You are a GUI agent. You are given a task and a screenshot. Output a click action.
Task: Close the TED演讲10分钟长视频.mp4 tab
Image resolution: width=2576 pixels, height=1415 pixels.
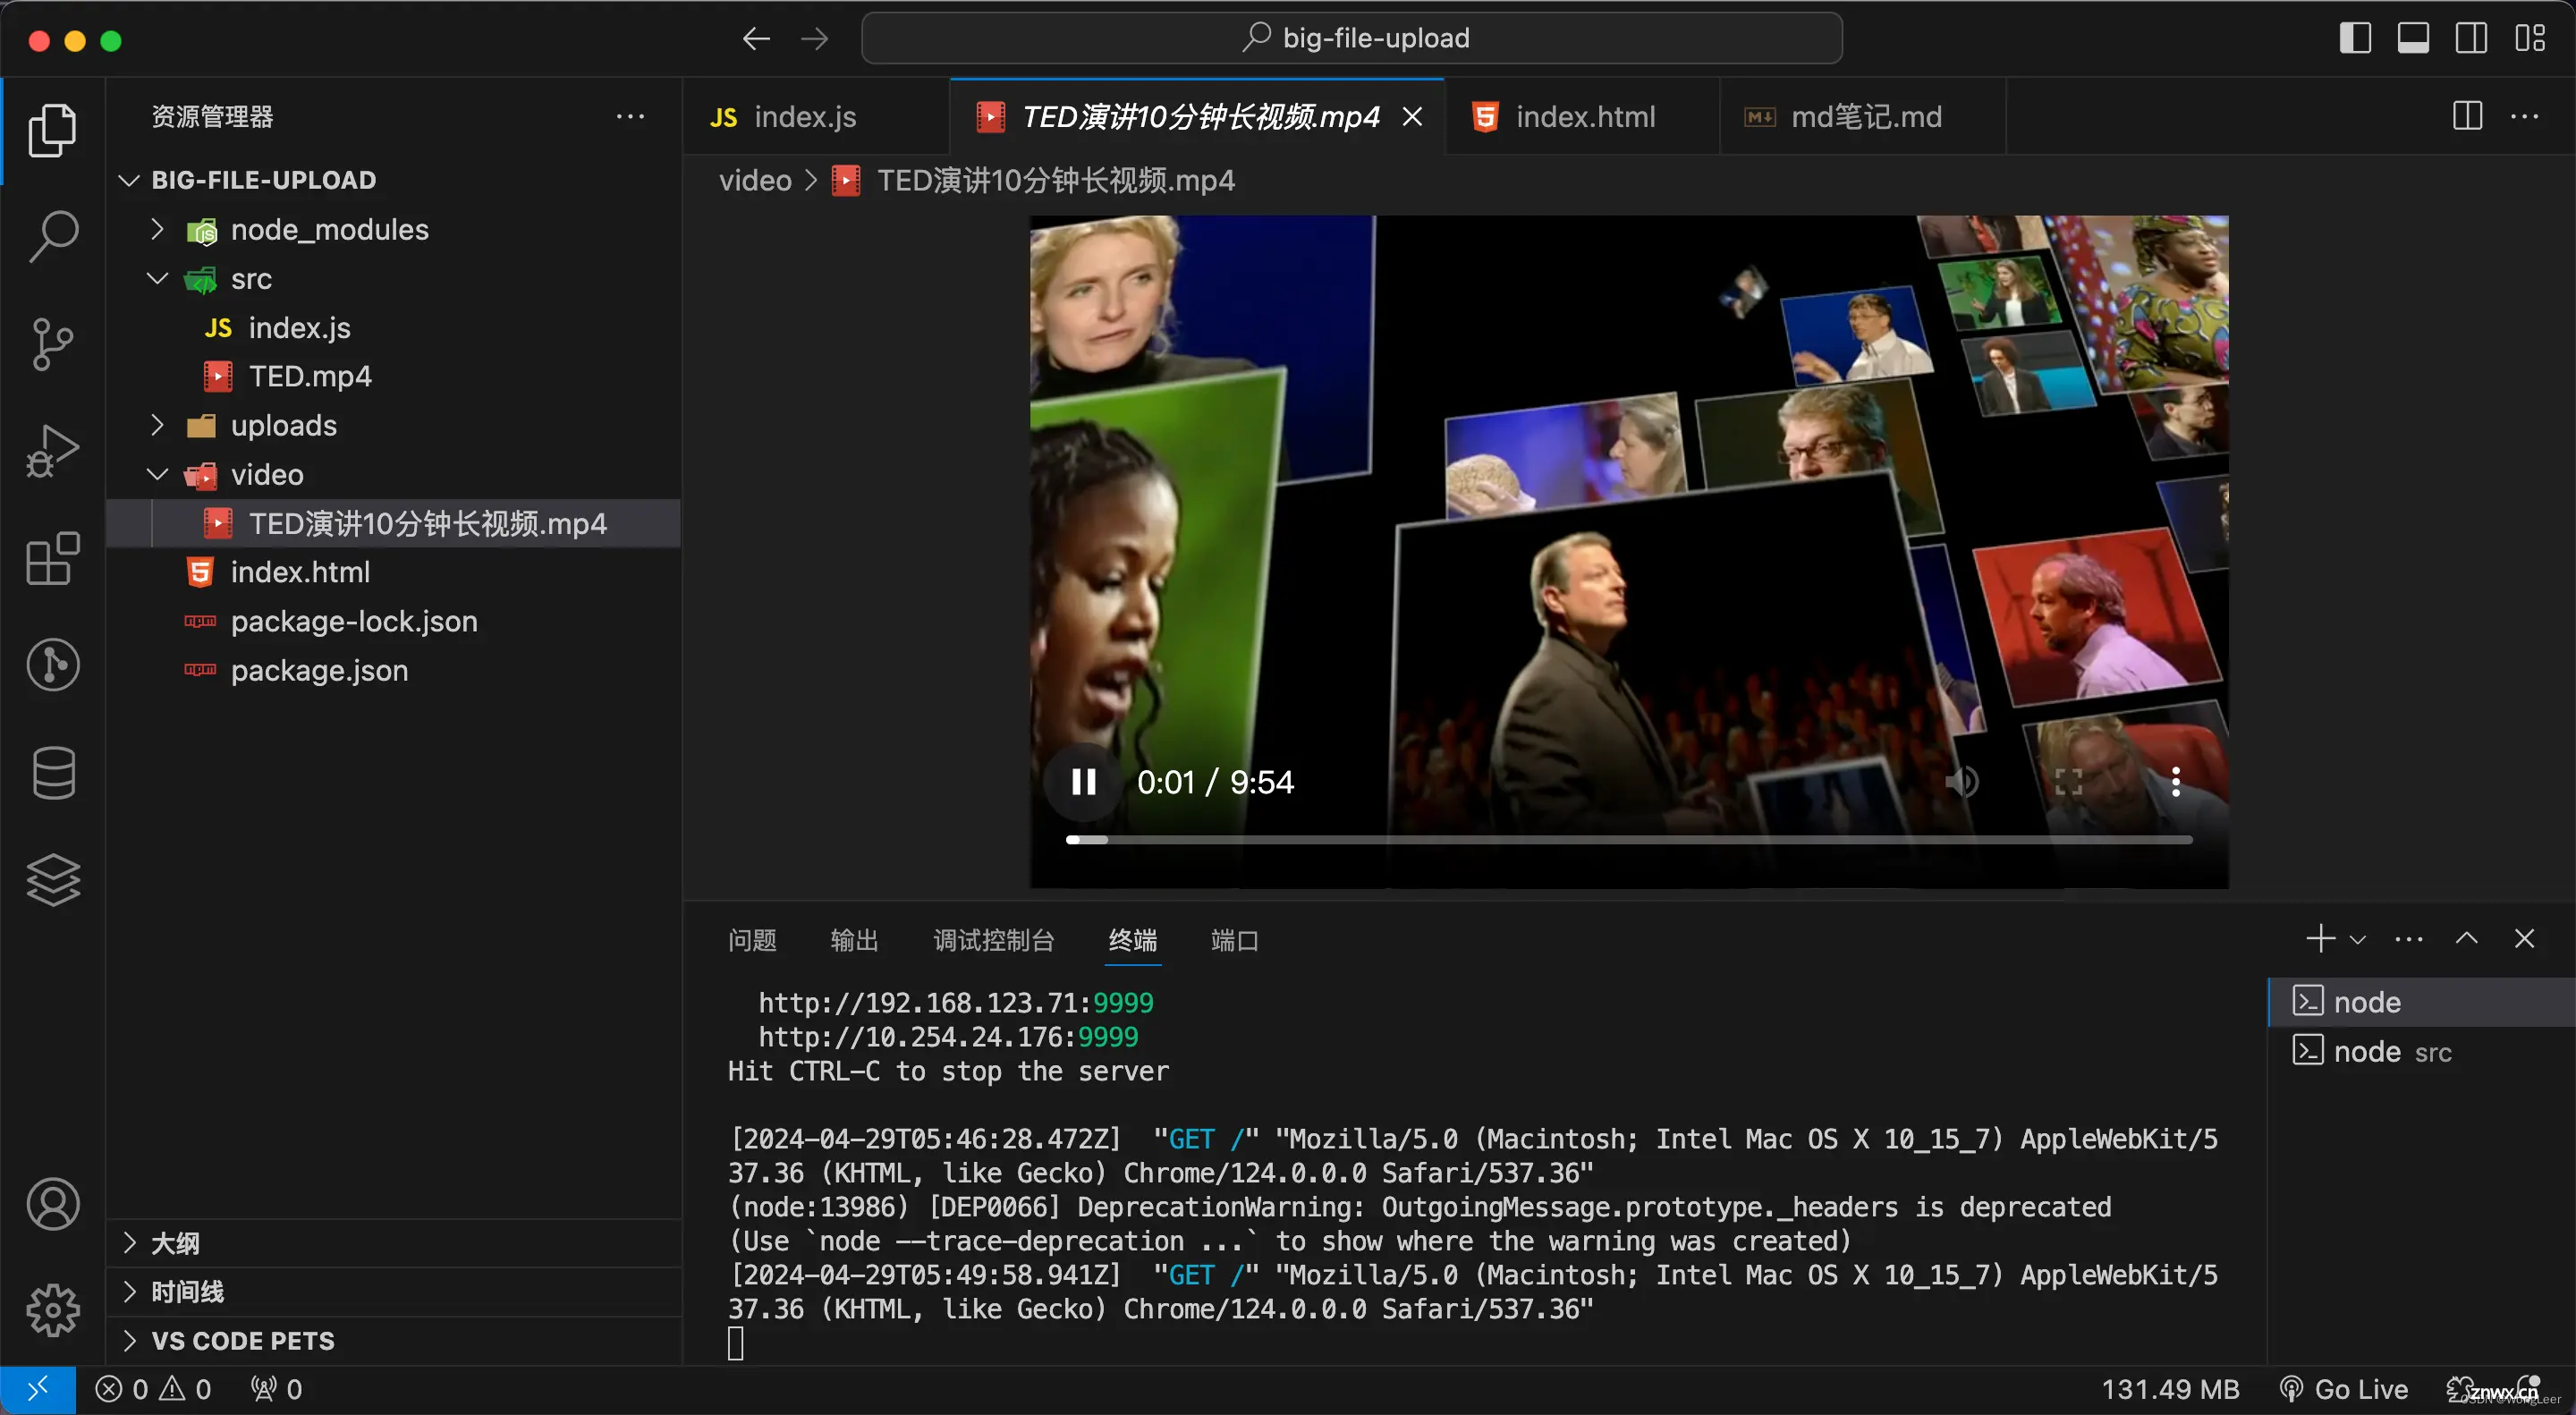coord(1412,117)
